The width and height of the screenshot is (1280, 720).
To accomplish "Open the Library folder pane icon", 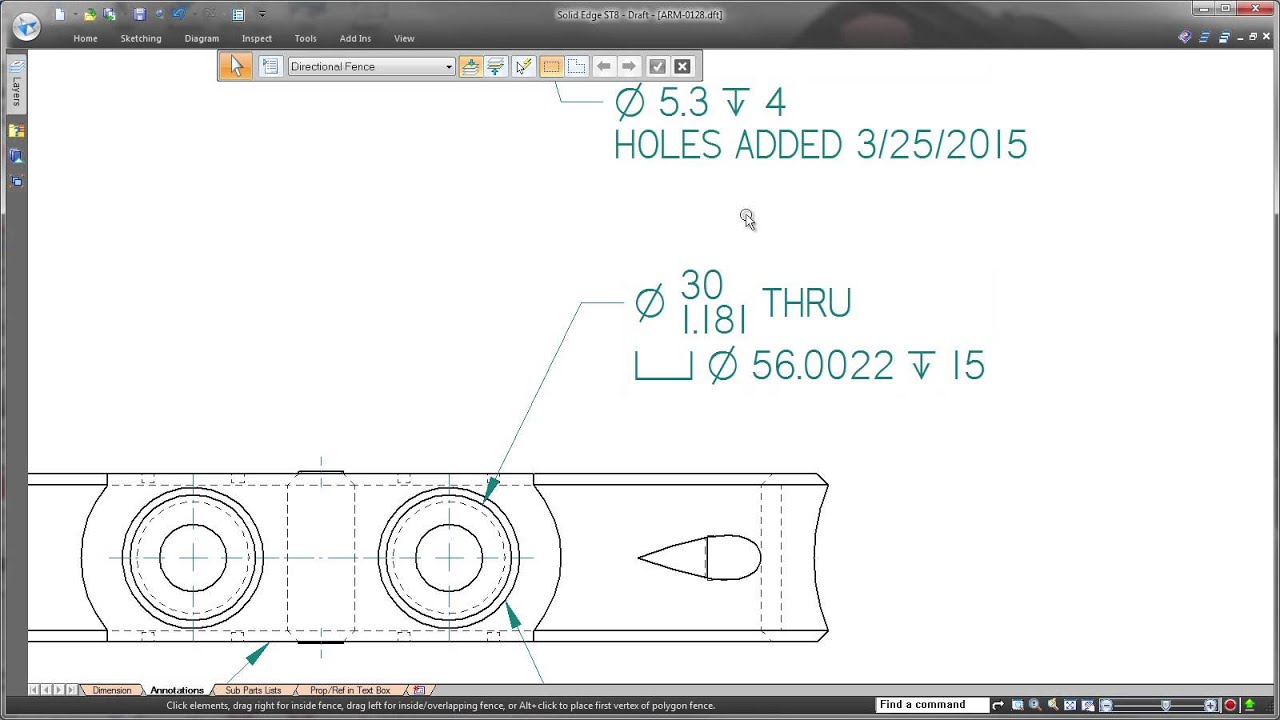I will pyautogui.click(x=16, y=131).
